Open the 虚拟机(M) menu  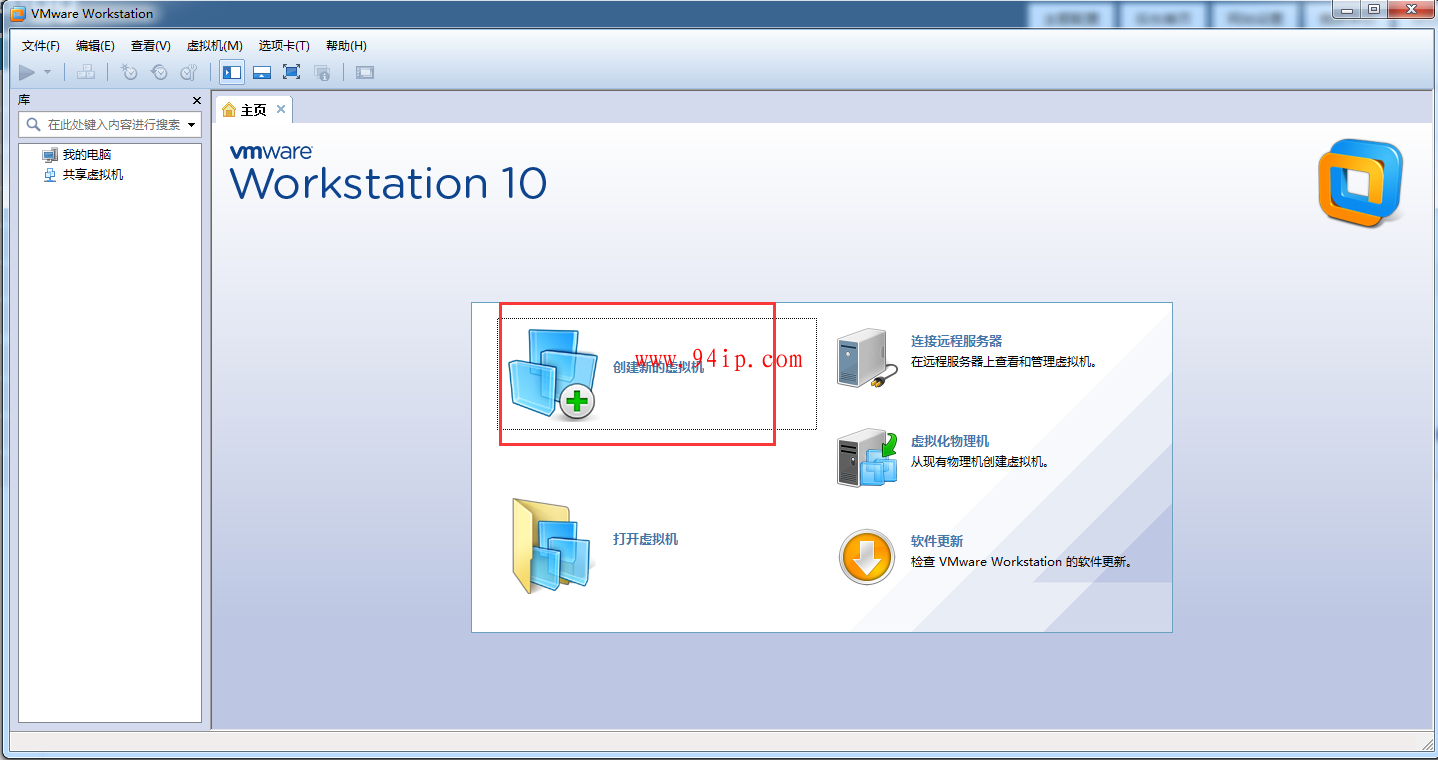[x=214, y=46]
